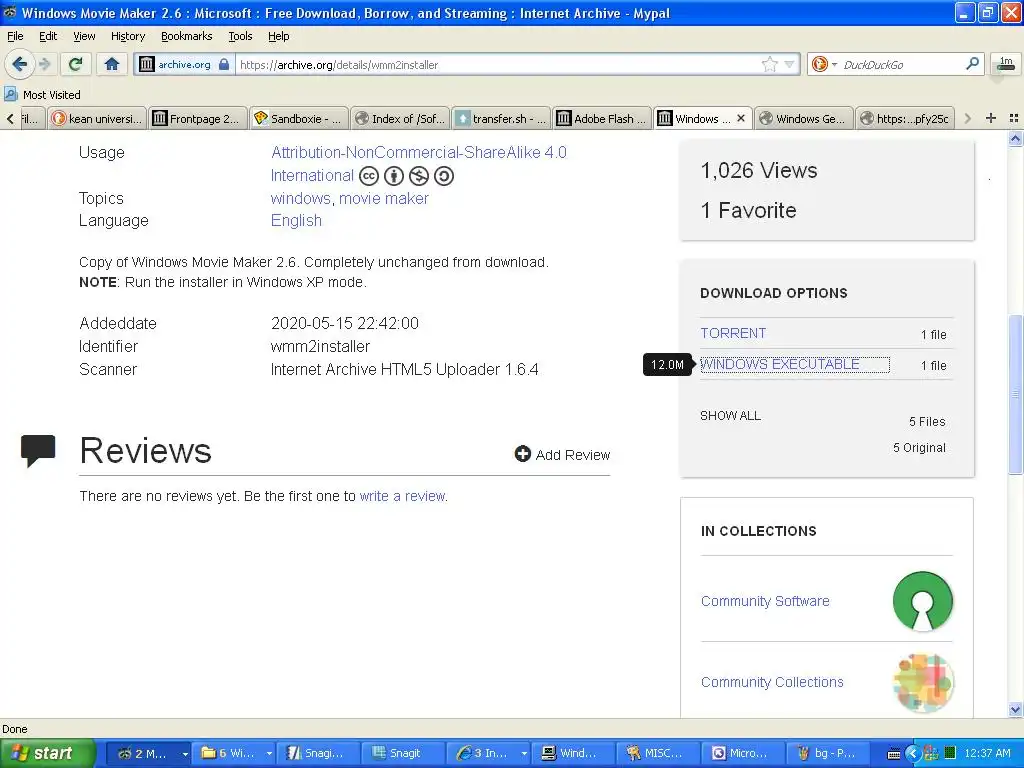
Task: Click the search magnifier icon
Action: 972,64
